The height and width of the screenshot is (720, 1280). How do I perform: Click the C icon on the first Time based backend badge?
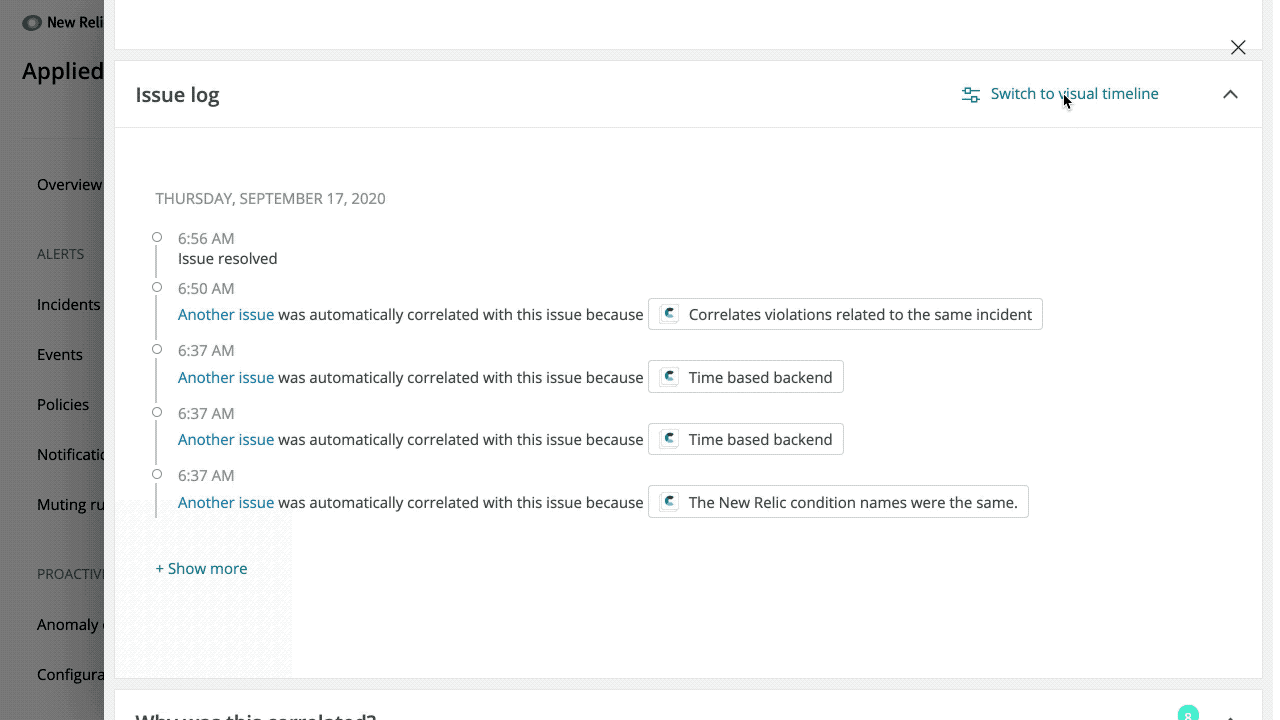coord(668,376)
